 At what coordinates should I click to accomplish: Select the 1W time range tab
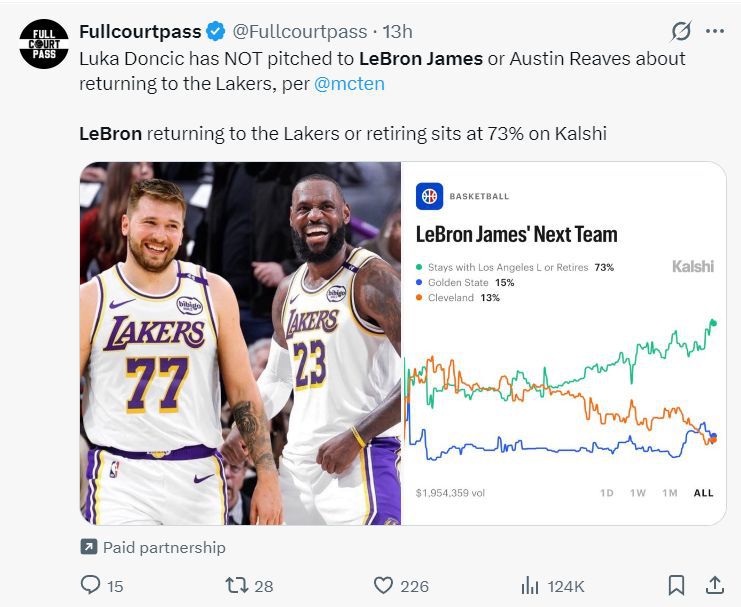(x=638, y=493)
